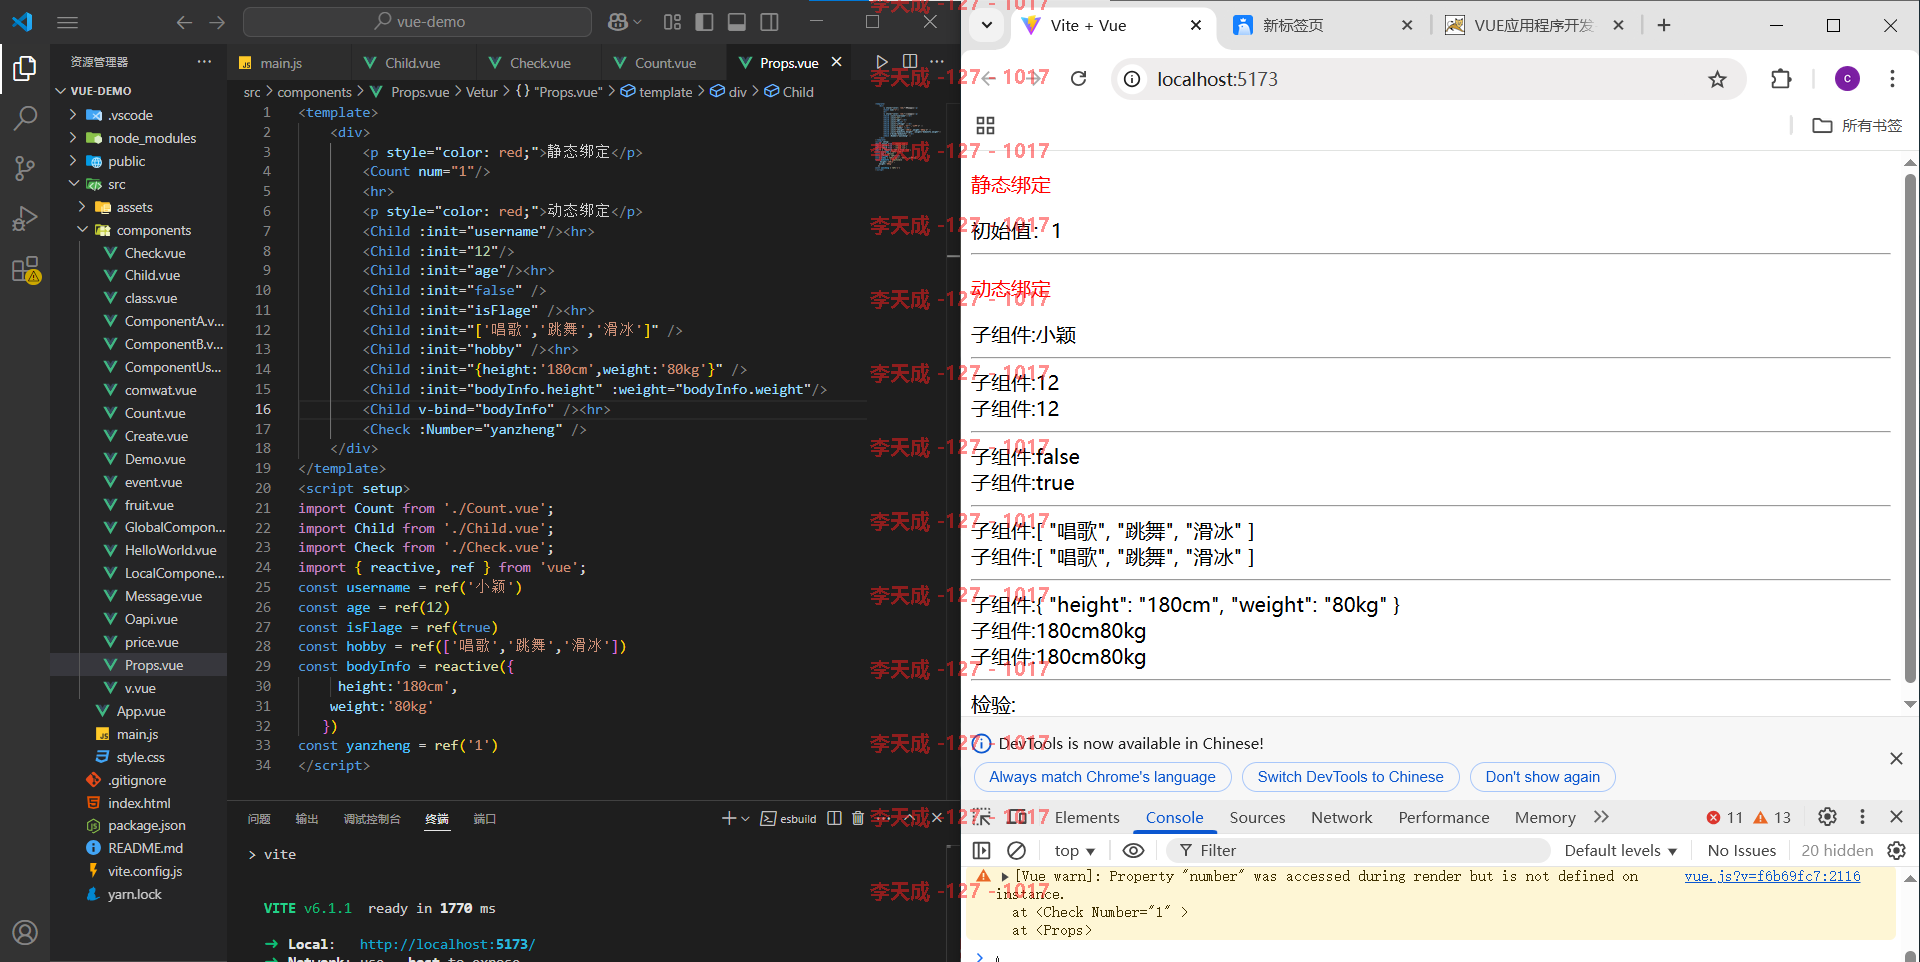Image resolution: width=1920 pixels, height=962 pixels.
Task: Run the Props.vue file
Action: [x=881, y=62]
